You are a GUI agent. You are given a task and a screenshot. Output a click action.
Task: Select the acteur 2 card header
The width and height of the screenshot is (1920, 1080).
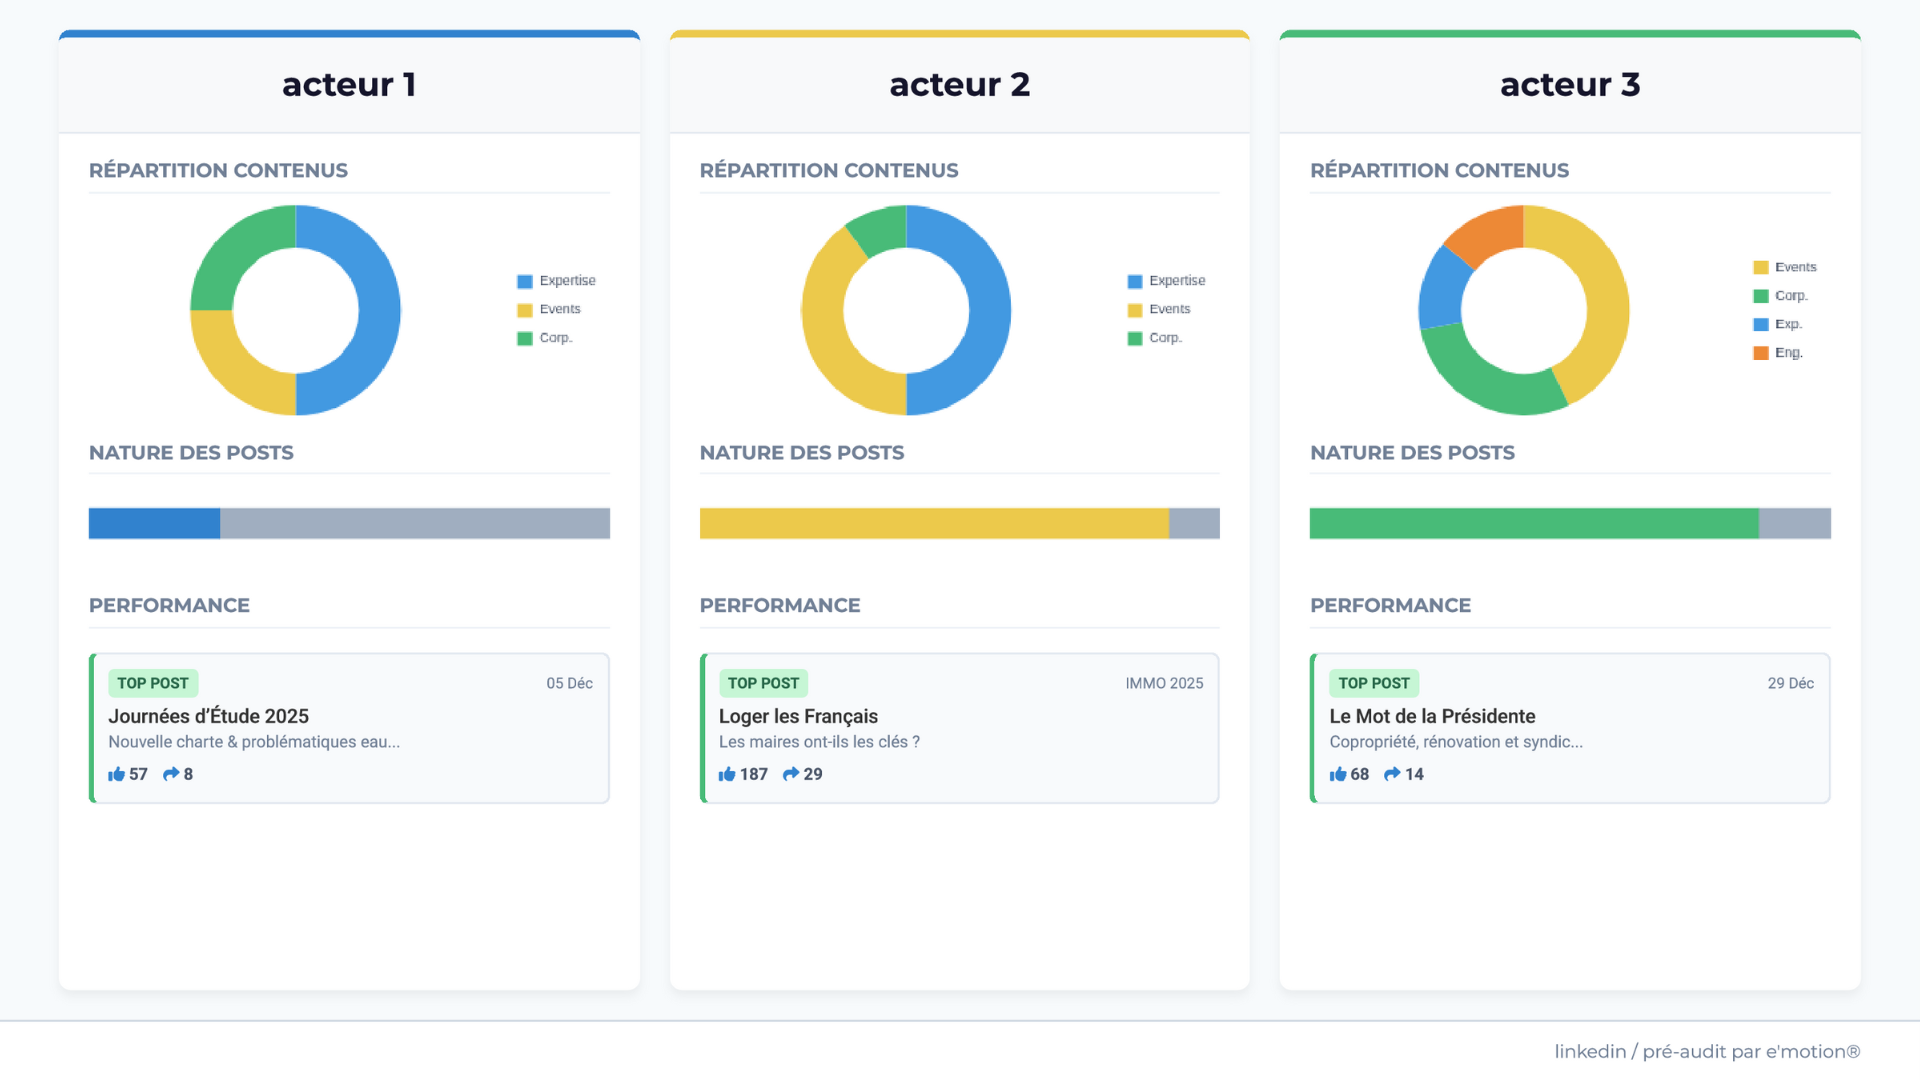959,85
